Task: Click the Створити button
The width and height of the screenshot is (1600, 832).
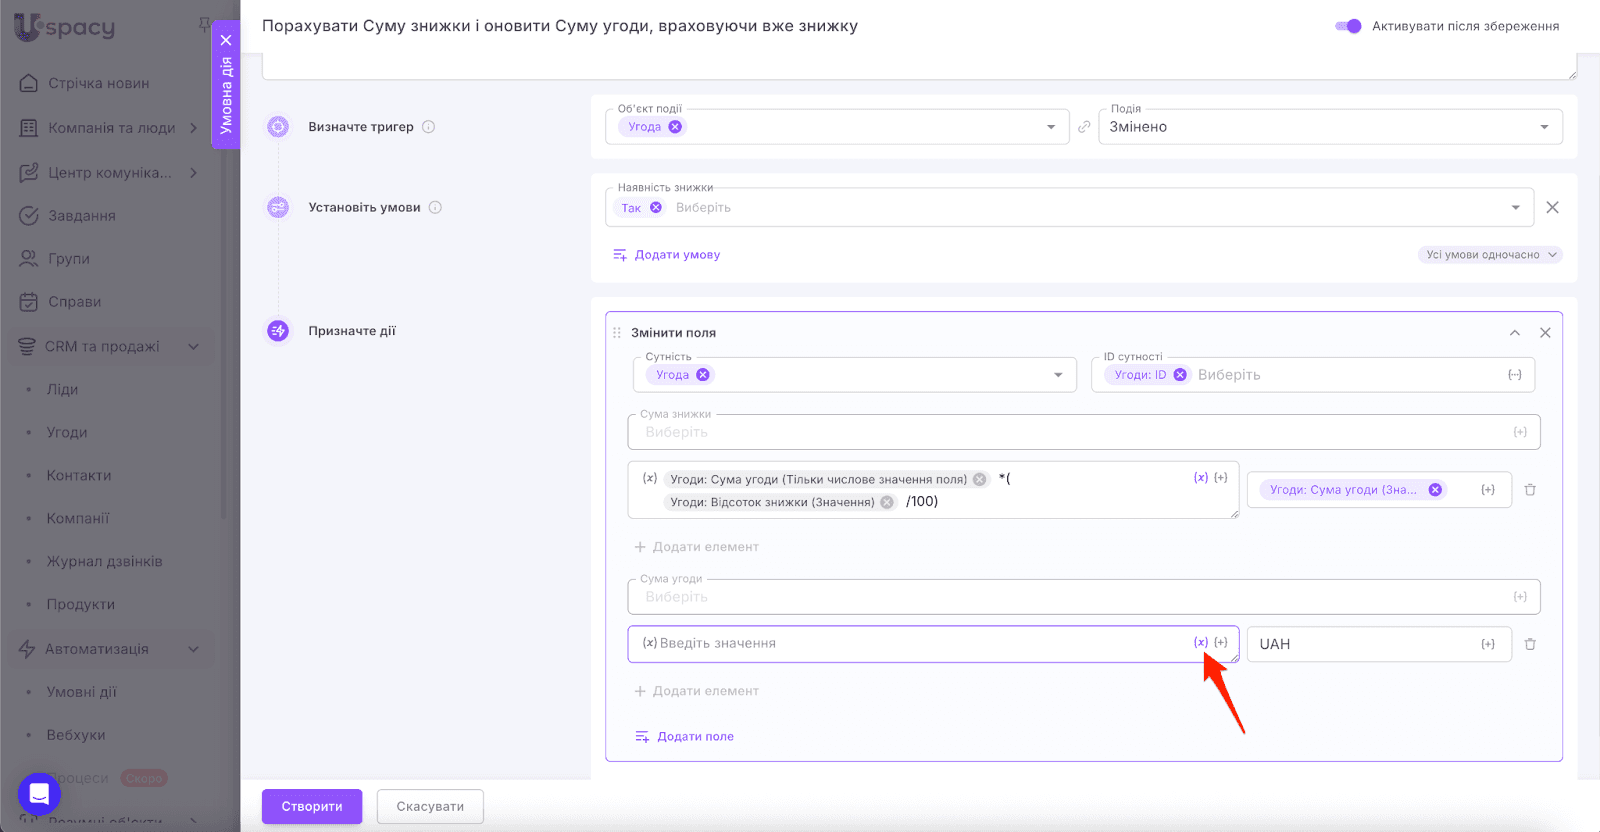Action: tap(312, 806)
